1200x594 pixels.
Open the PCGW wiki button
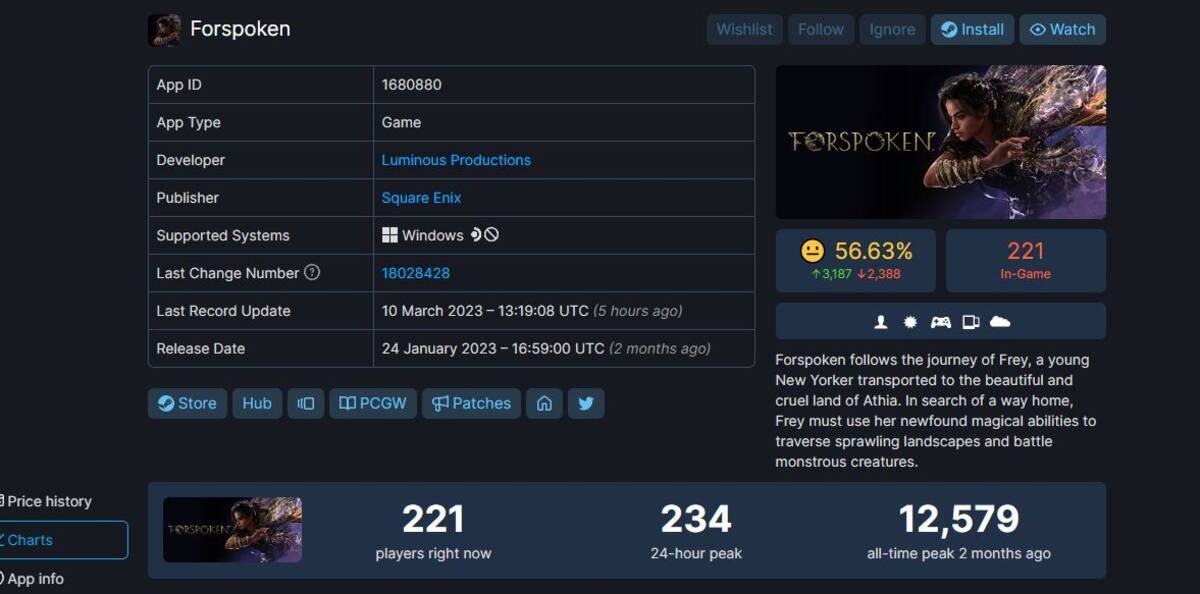373,403
